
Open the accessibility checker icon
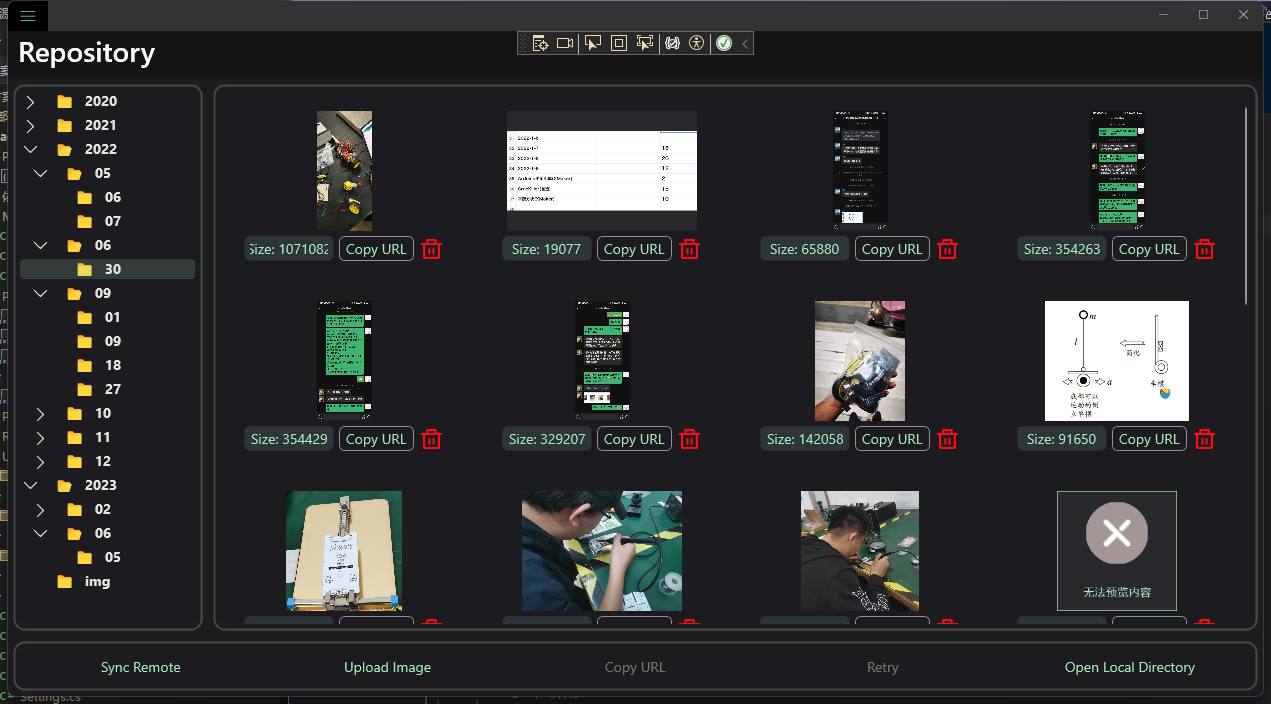697,43
